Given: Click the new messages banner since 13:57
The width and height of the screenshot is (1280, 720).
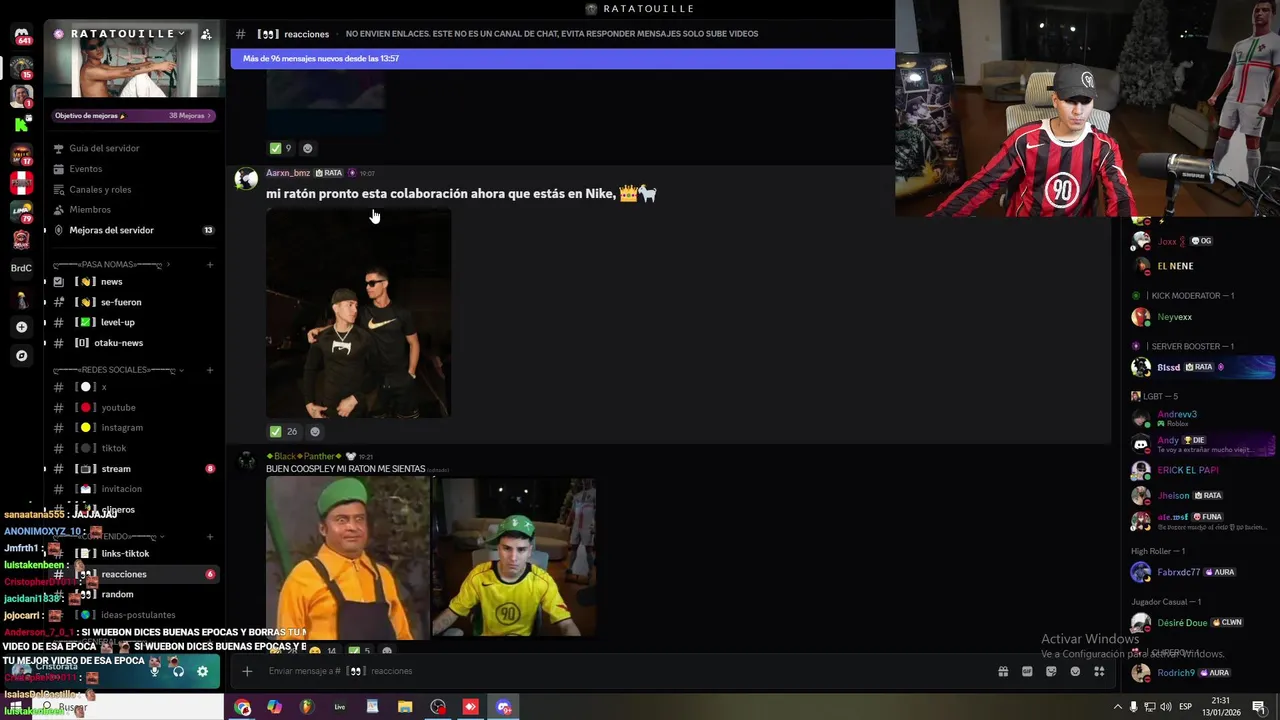Looking at the screenshot, I should (x=562, y=58).
